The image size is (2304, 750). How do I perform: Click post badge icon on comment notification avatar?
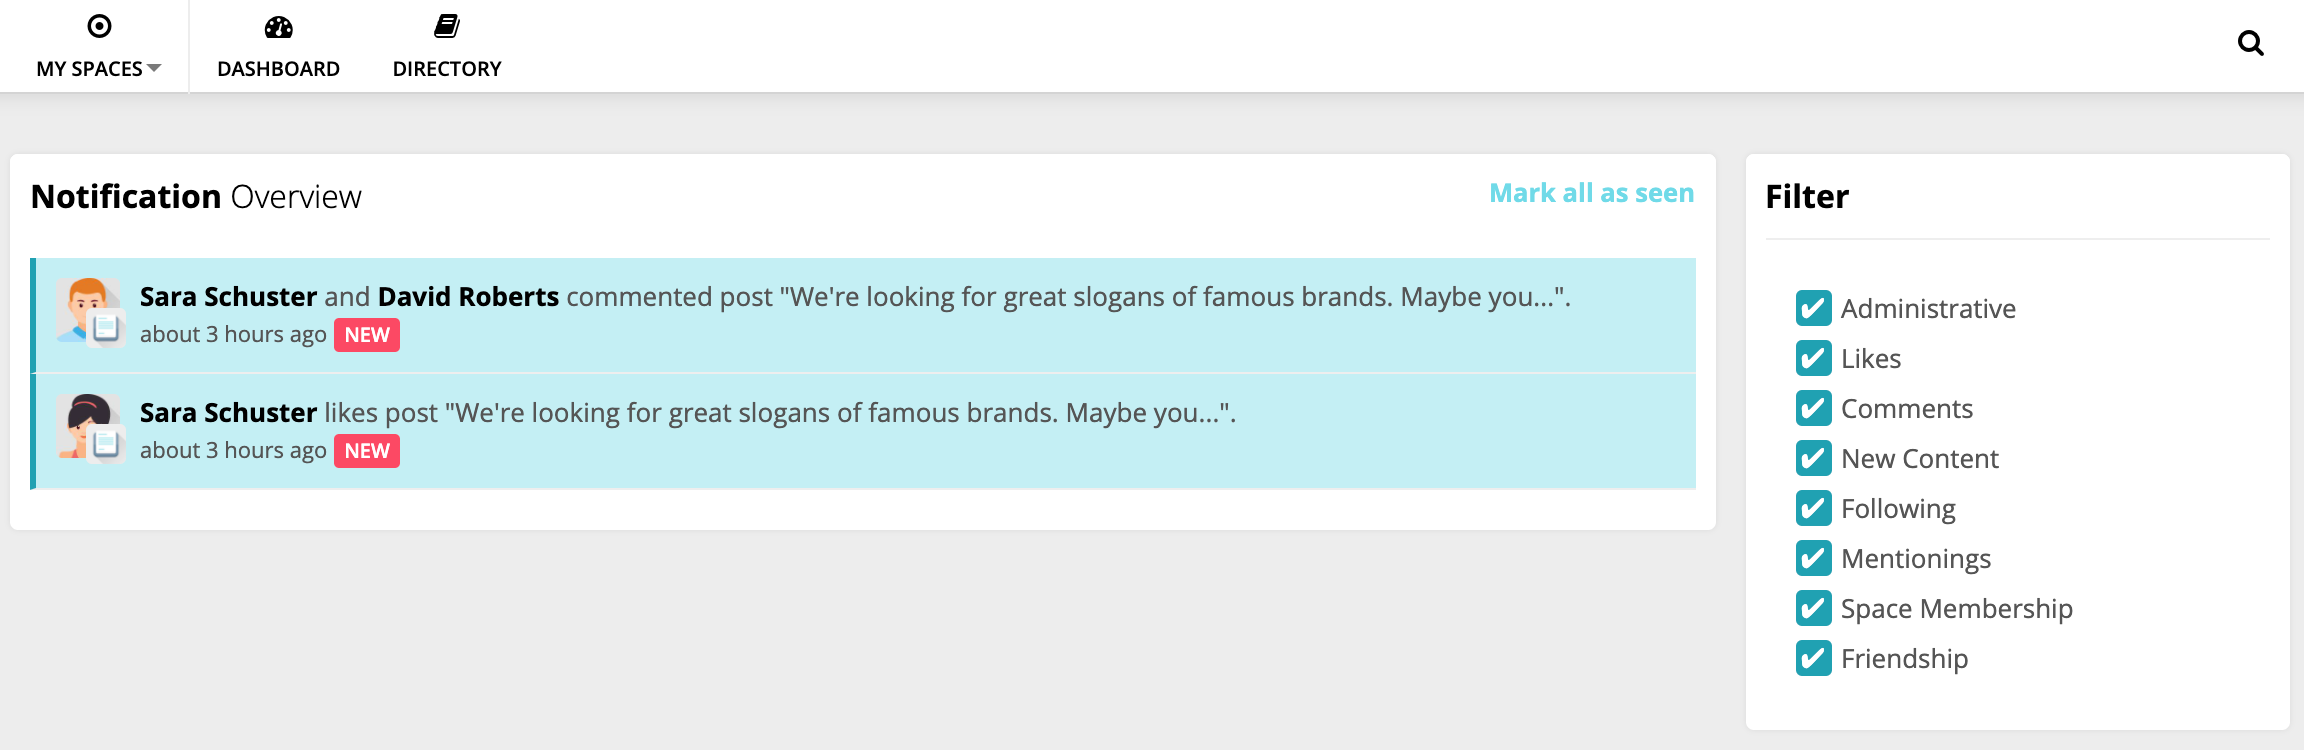106,328
